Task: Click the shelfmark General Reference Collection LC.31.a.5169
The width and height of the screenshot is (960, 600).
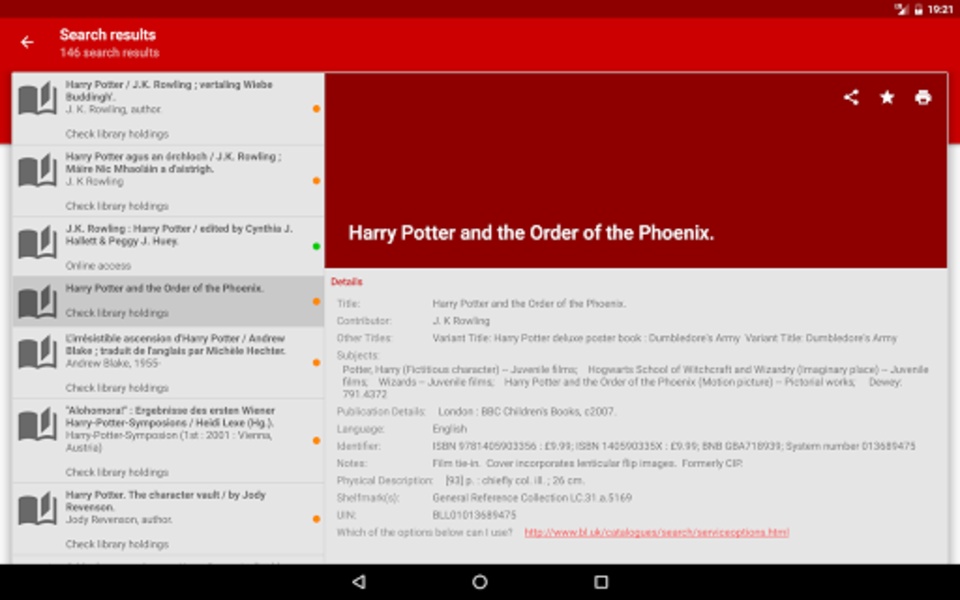Action: [532, 498]
